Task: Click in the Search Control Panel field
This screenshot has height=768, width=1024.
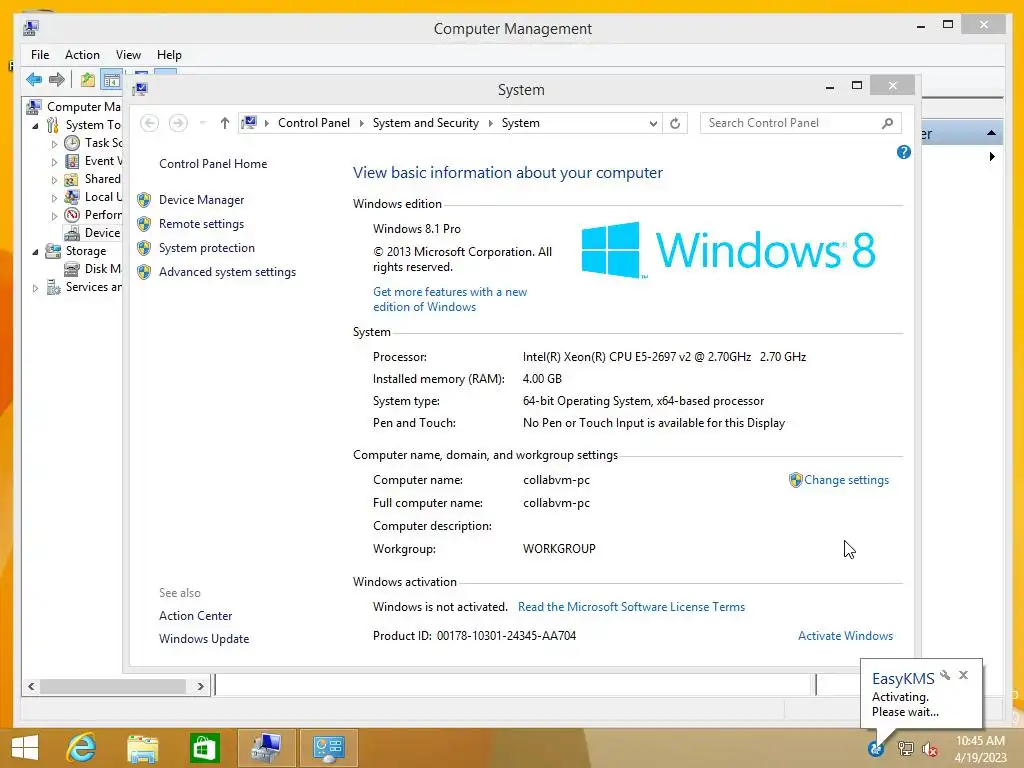Action: point(790,123)
